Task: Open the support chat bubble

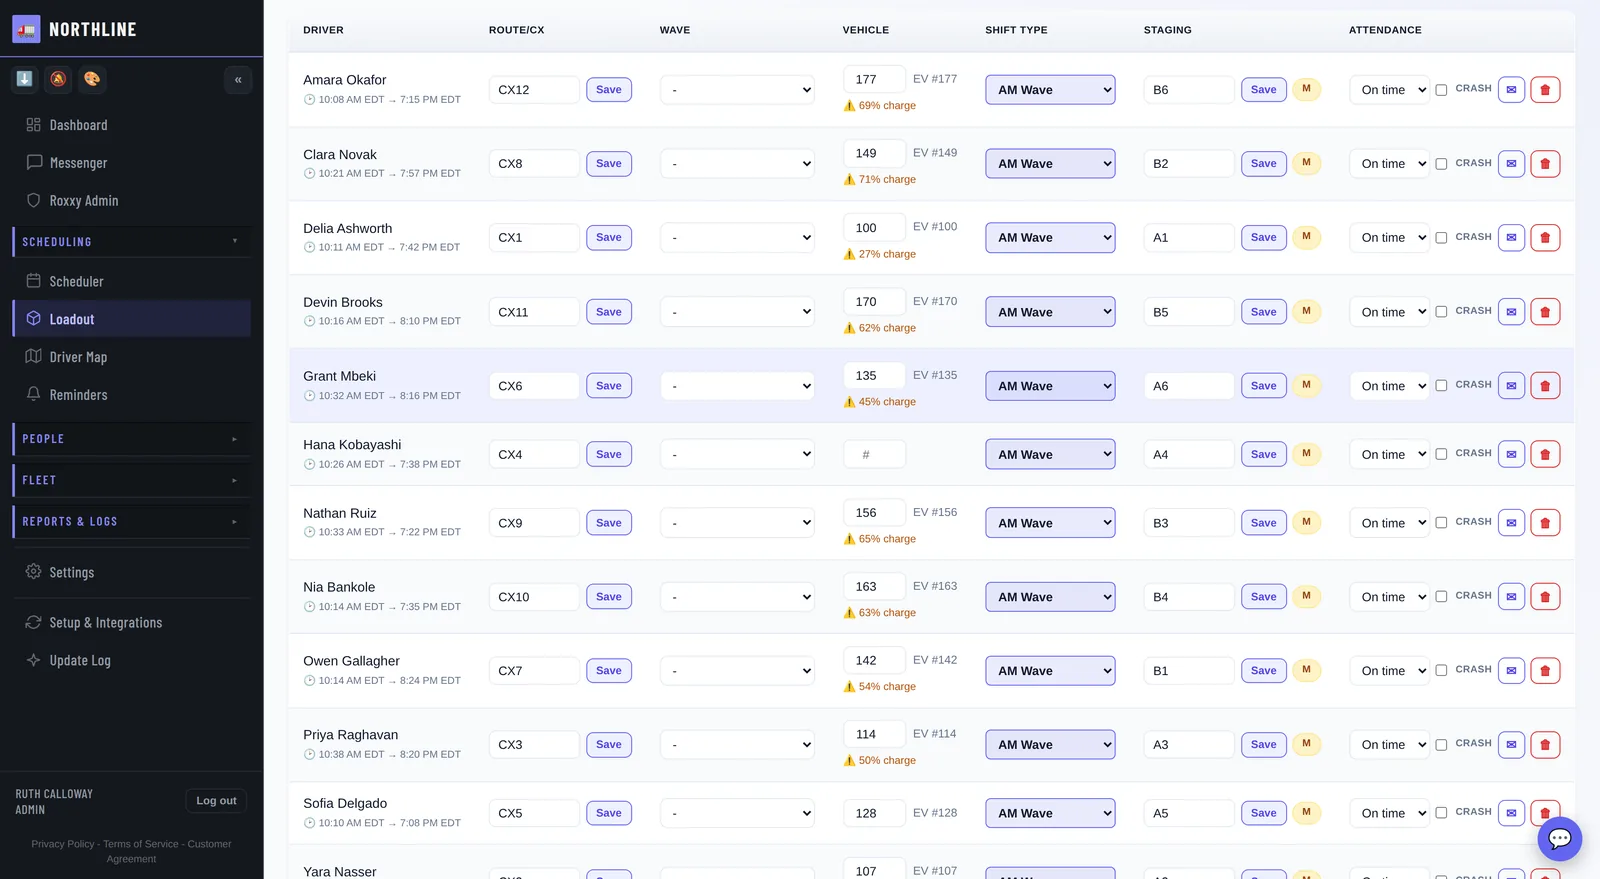Action: (x=1559, y=839)
